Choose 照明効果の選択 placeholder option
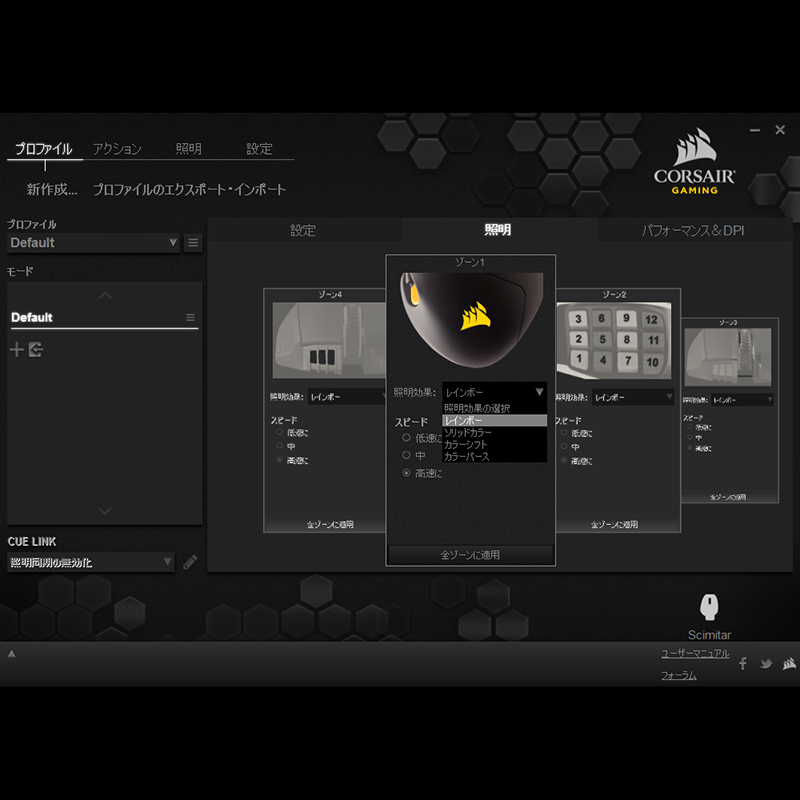The height and width of the screenshot is (800, 800). click(x=494, y=408)
